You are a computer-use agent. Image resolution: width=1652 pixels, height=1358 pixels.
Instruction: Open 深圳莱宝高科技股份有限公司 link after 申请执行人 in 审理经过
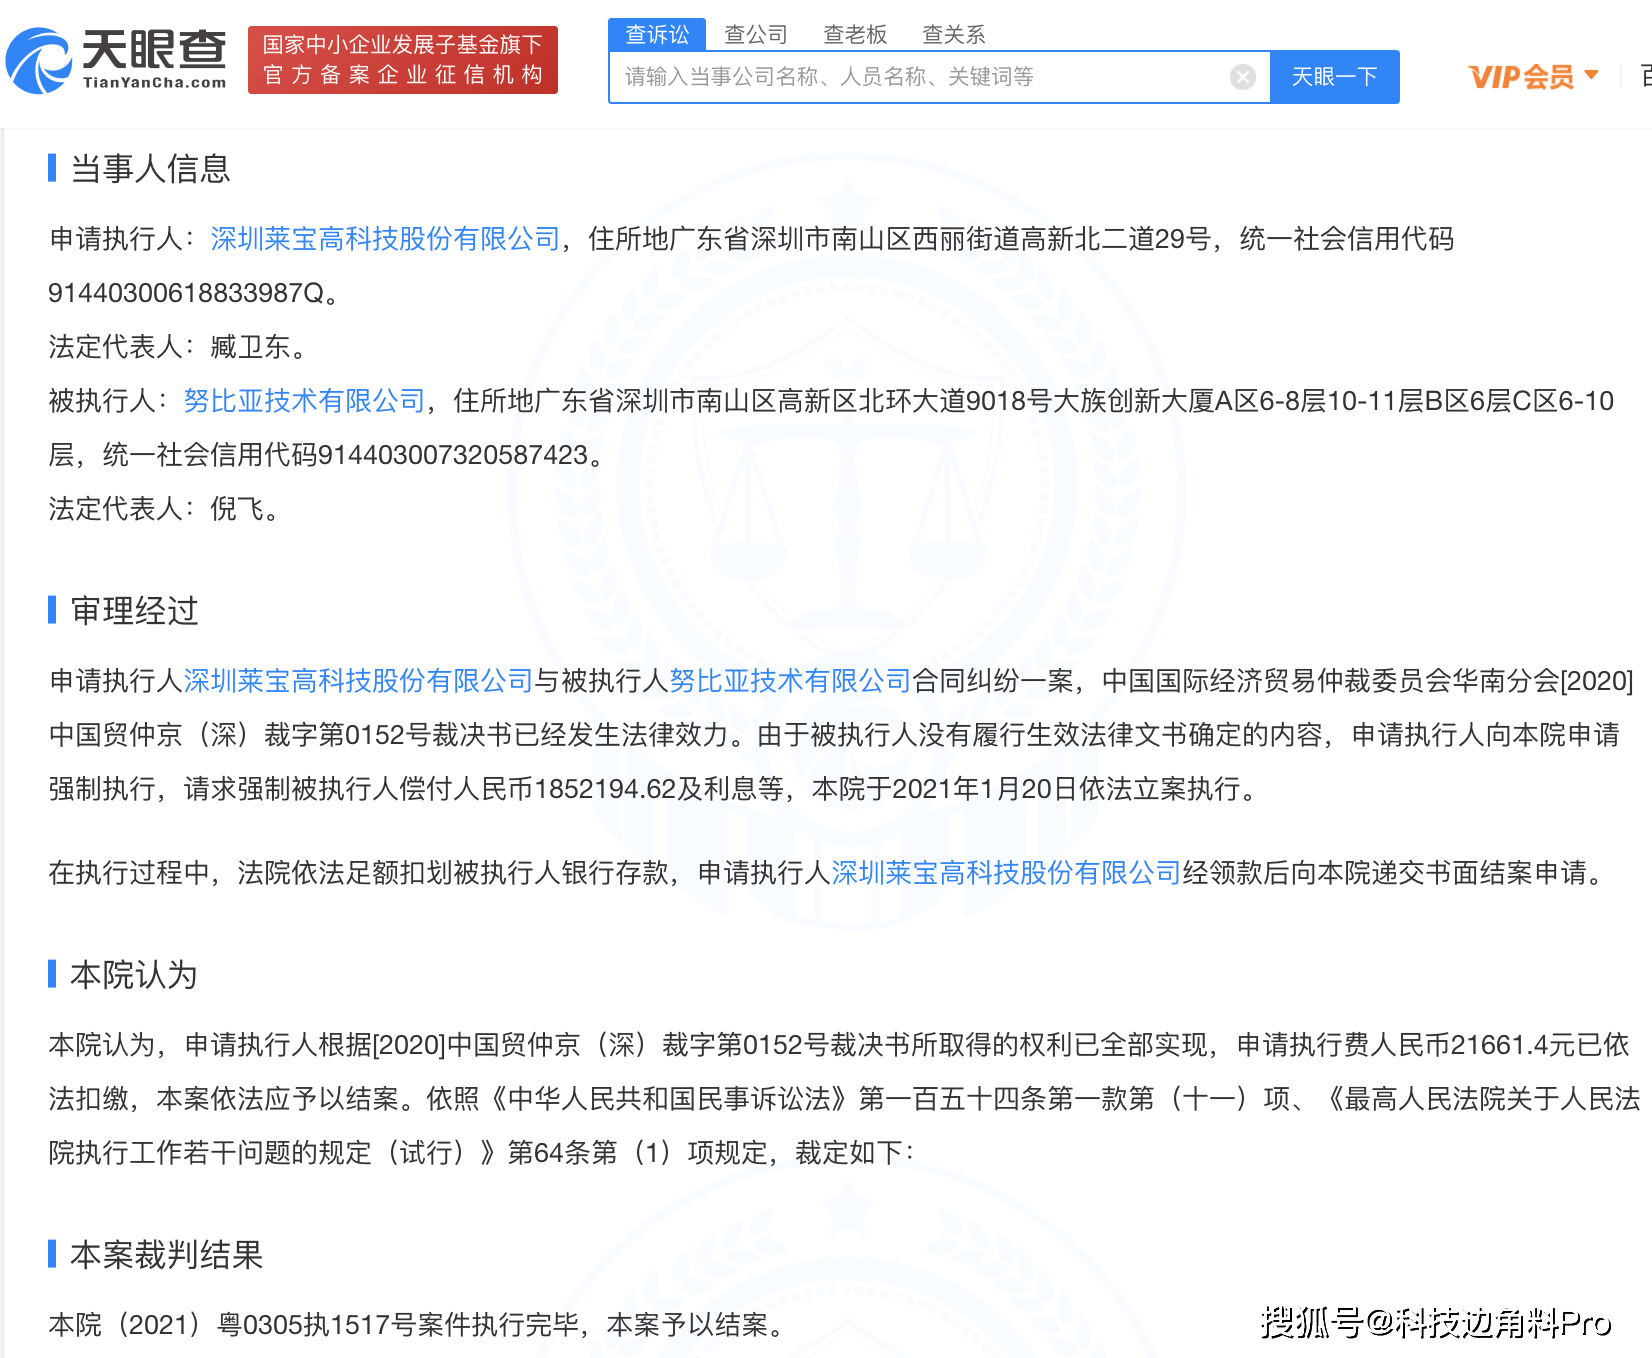(358, 681)
